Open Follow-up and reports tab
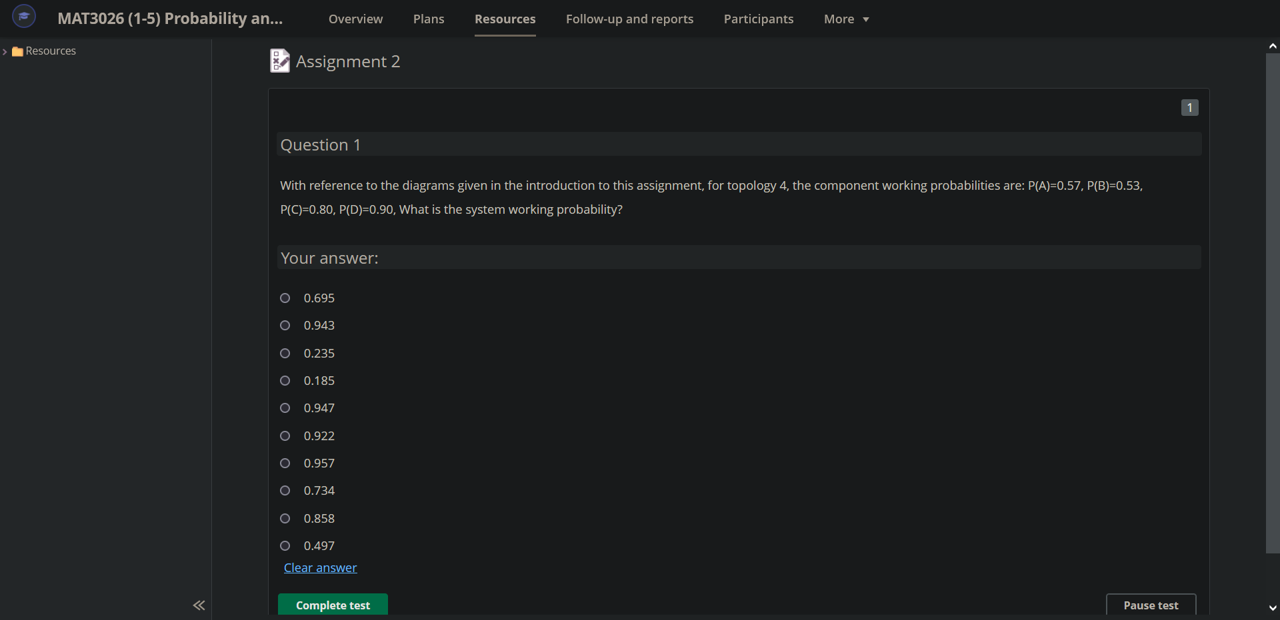The width and height of the screenshot is (1280, 620). pyautogui.click(x=629, y=19)
